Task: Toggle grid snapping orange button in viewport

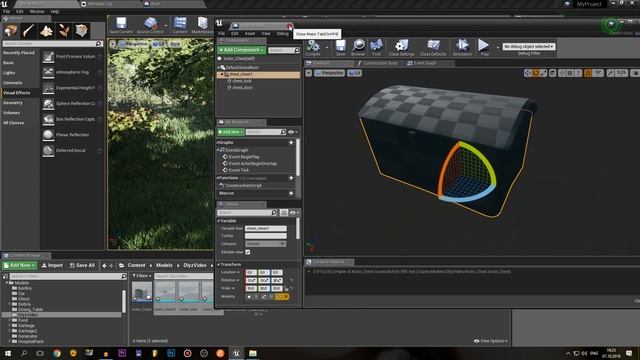Action: click(x=588, y=73)
